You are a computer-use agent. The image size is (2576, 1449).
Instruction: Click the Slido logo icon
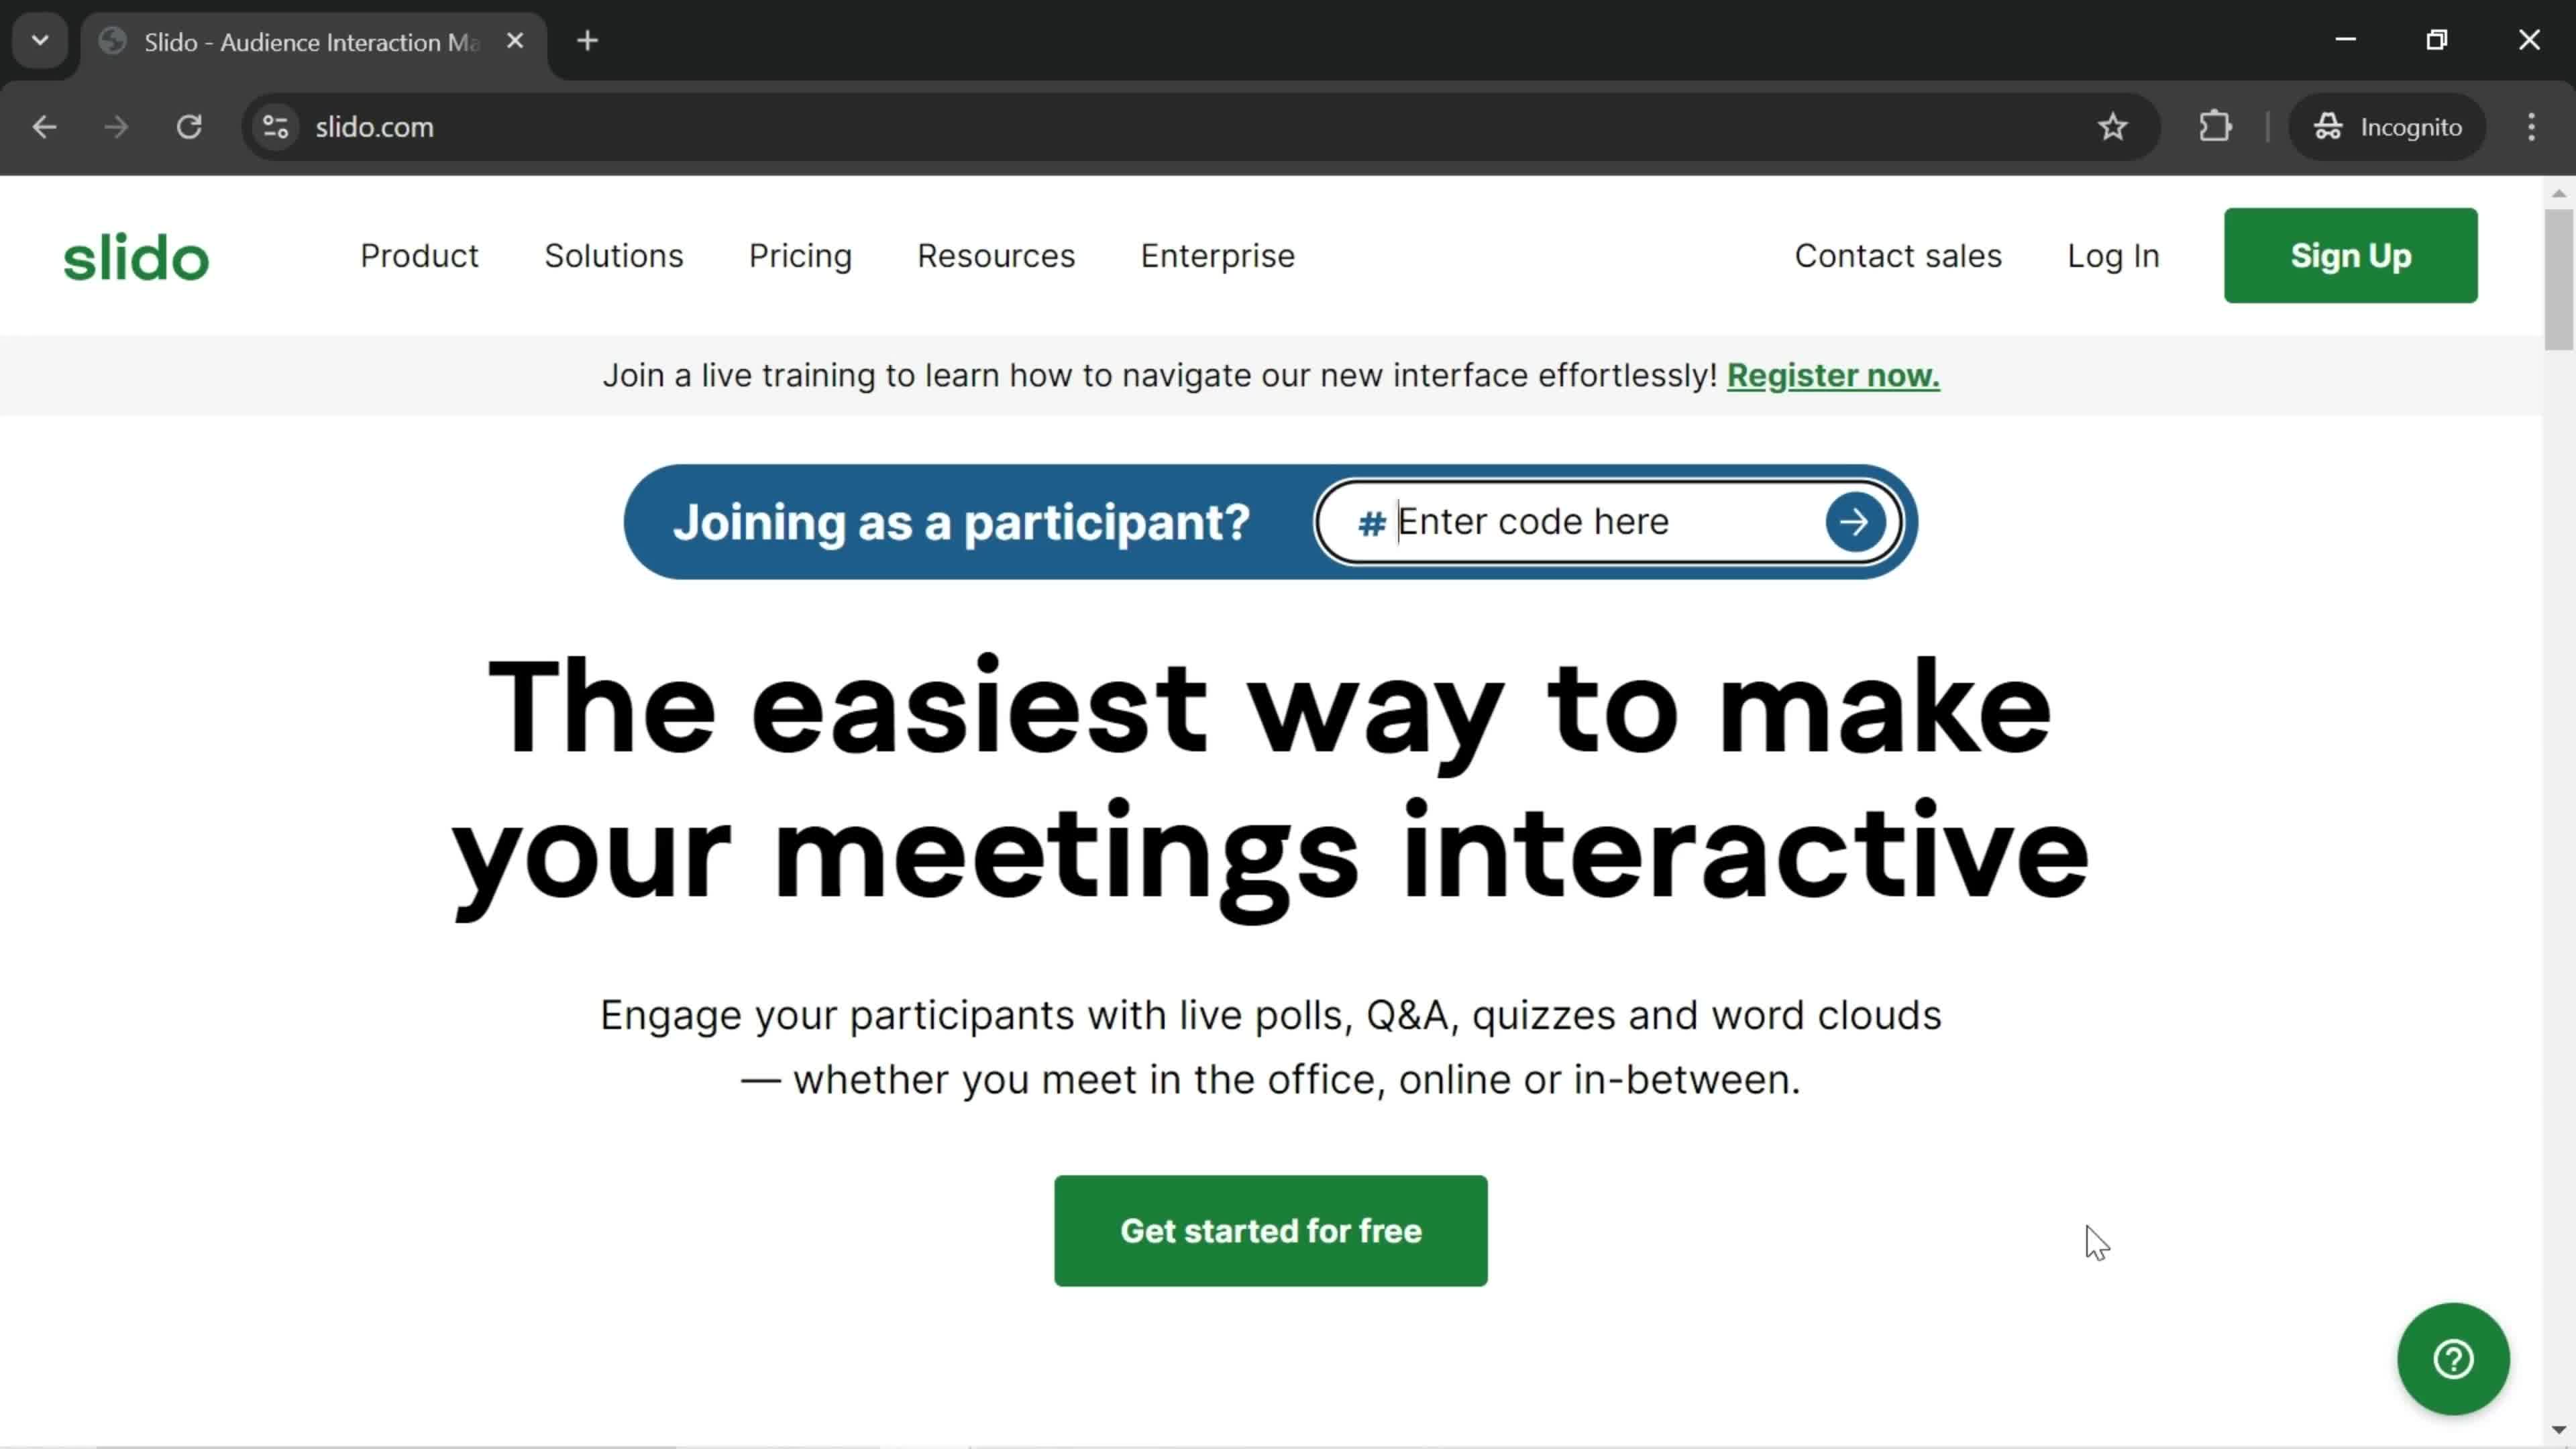(136, 256)
